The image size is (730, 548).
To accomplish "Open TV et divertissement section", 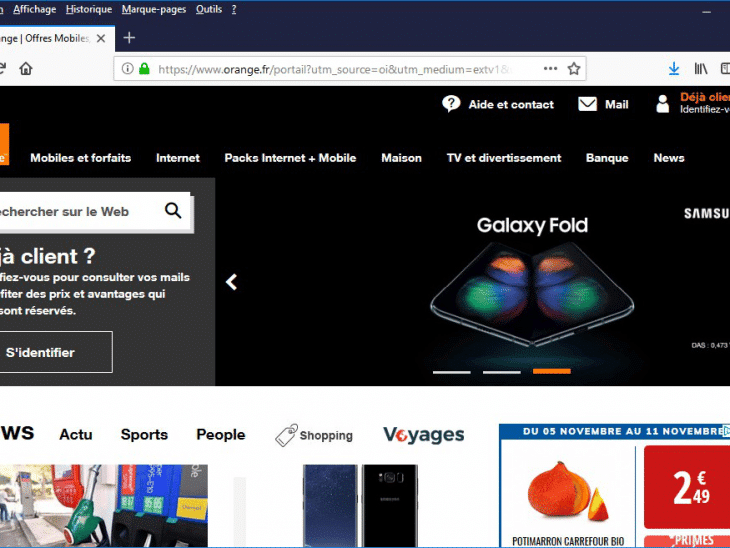I will click(504, 158).
